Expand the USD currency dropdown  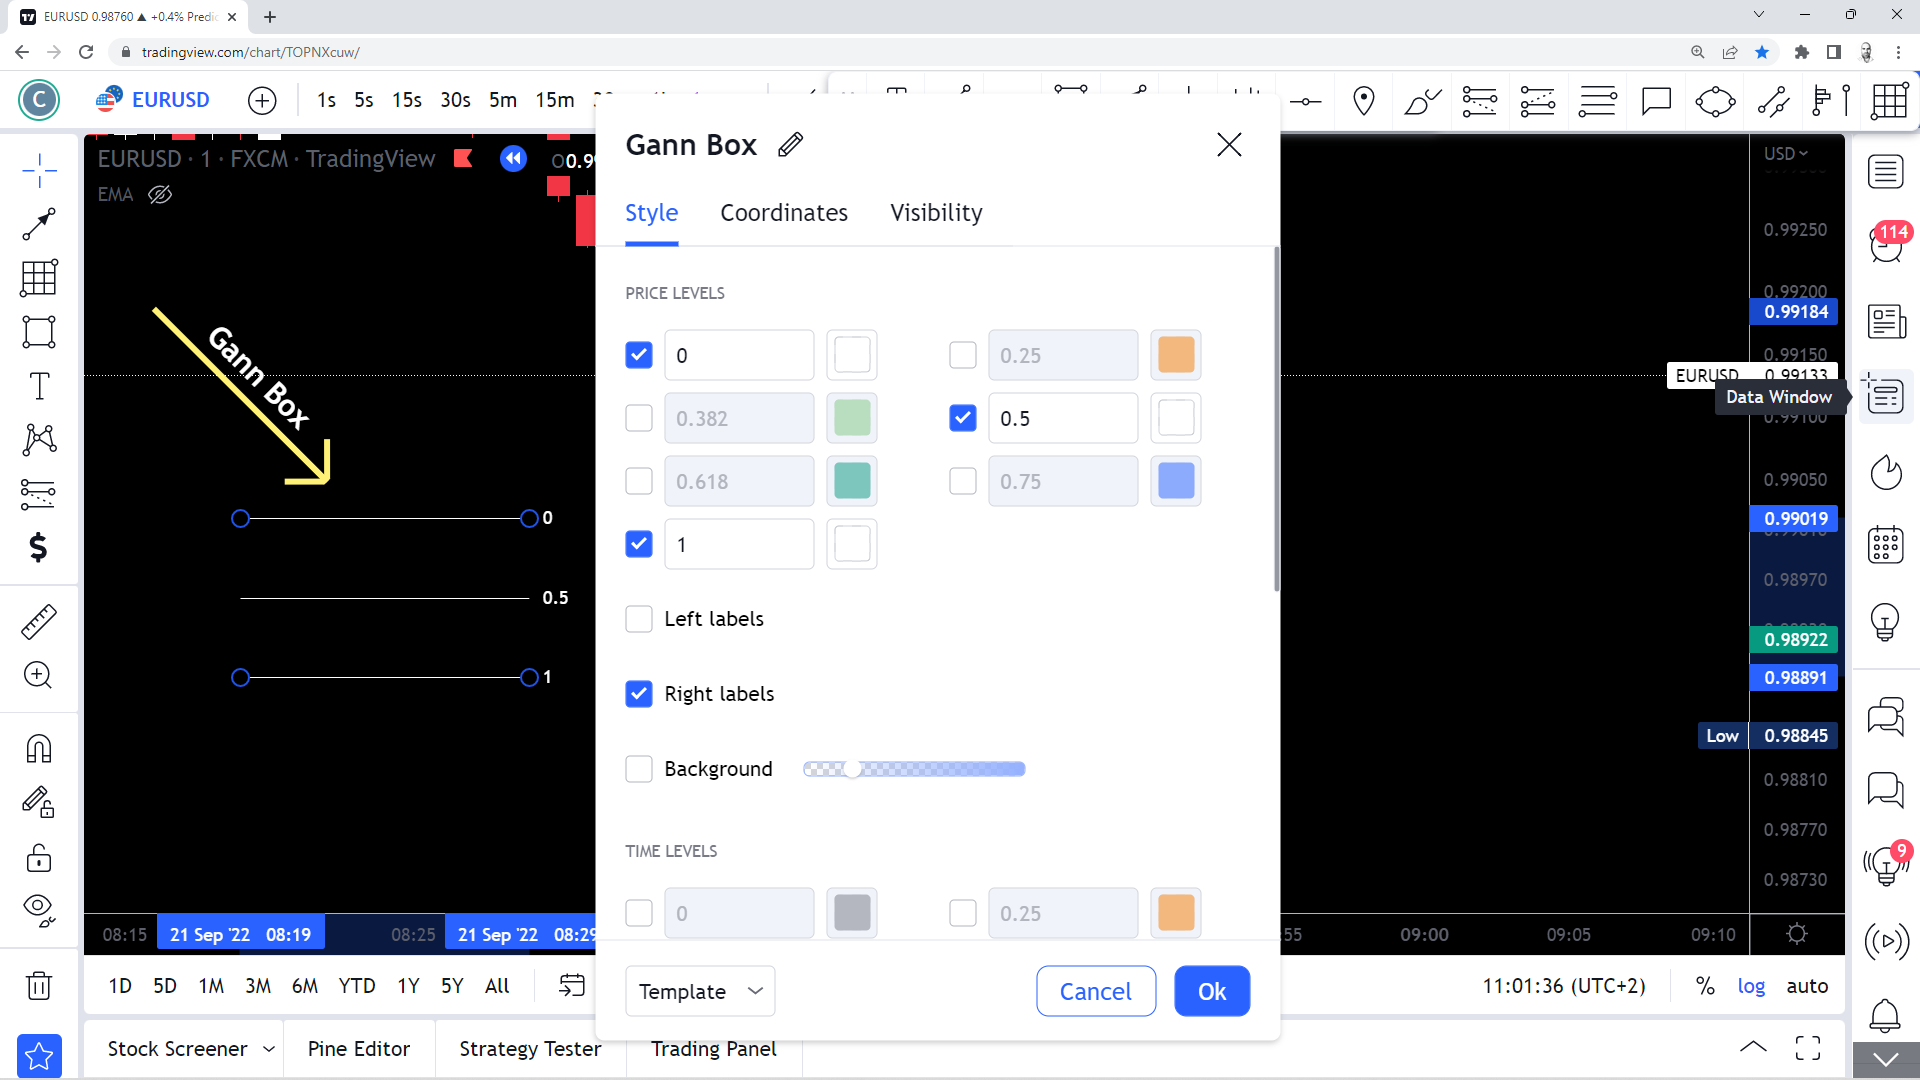click(x=1786, y=153)
